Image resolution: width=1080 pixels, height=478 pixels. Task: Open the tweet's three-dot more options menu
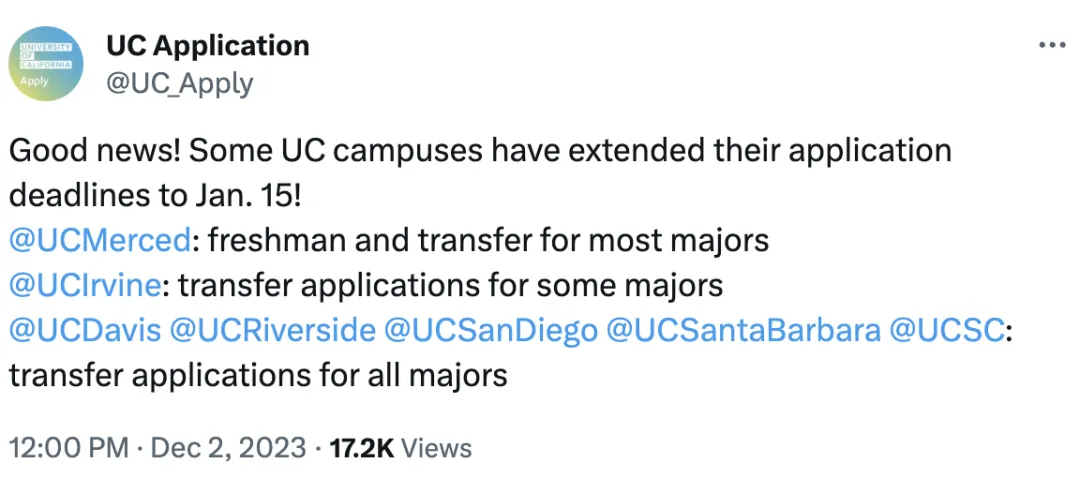[1052, 46]
